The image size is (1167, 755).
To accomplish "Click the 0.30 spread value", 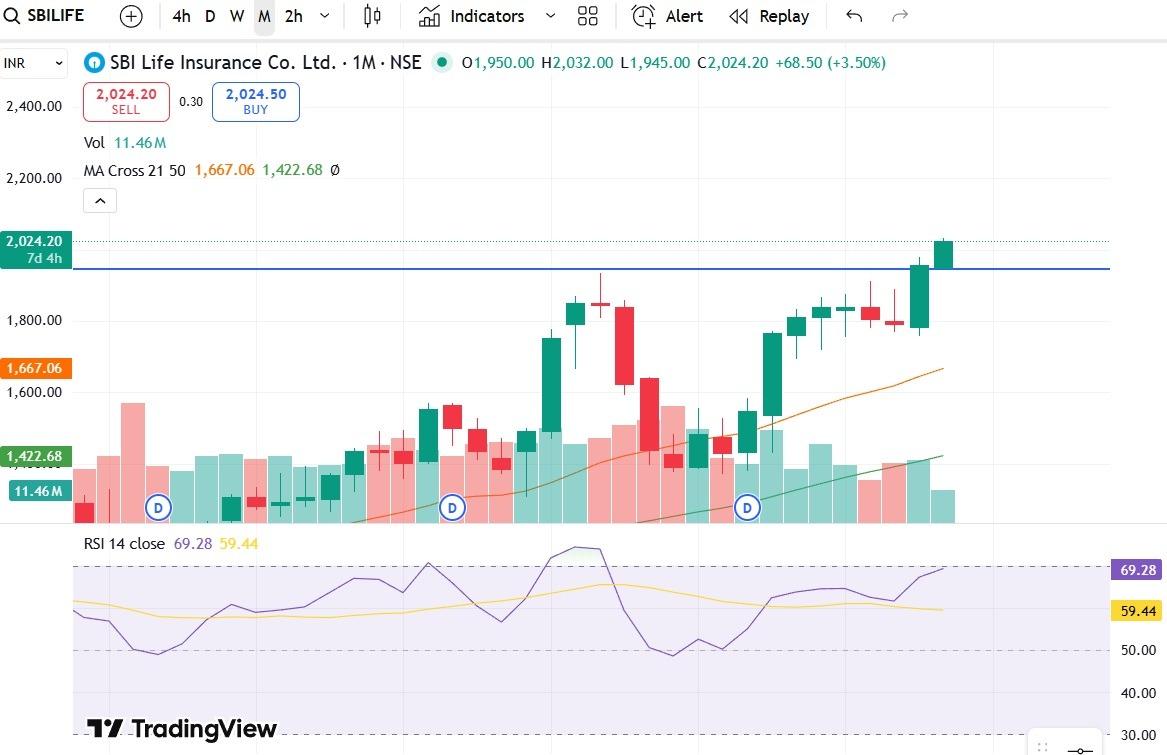I will pyautogui.click(x=191, y=102).
